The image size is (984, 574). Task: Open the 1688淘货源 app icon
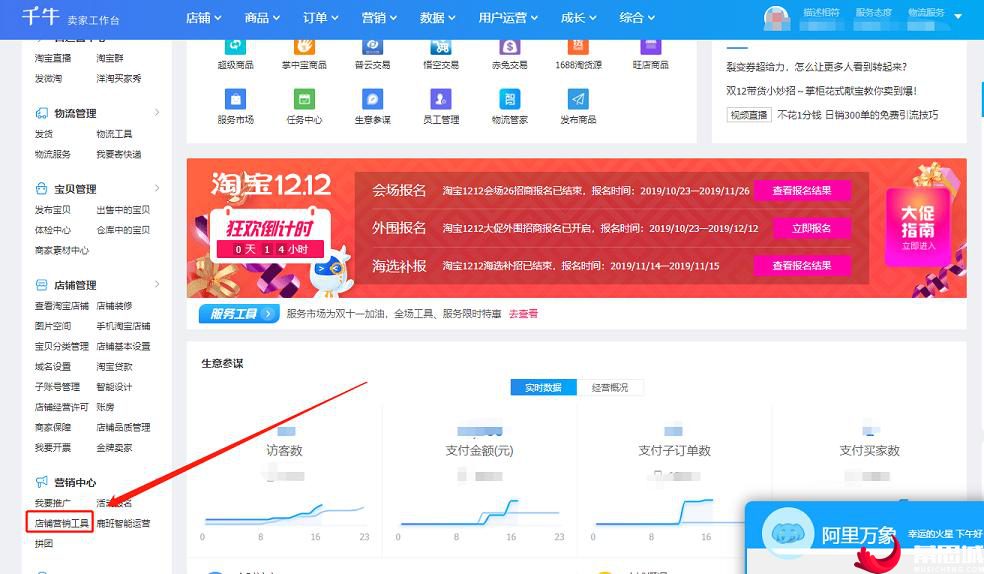click(578, 47)
